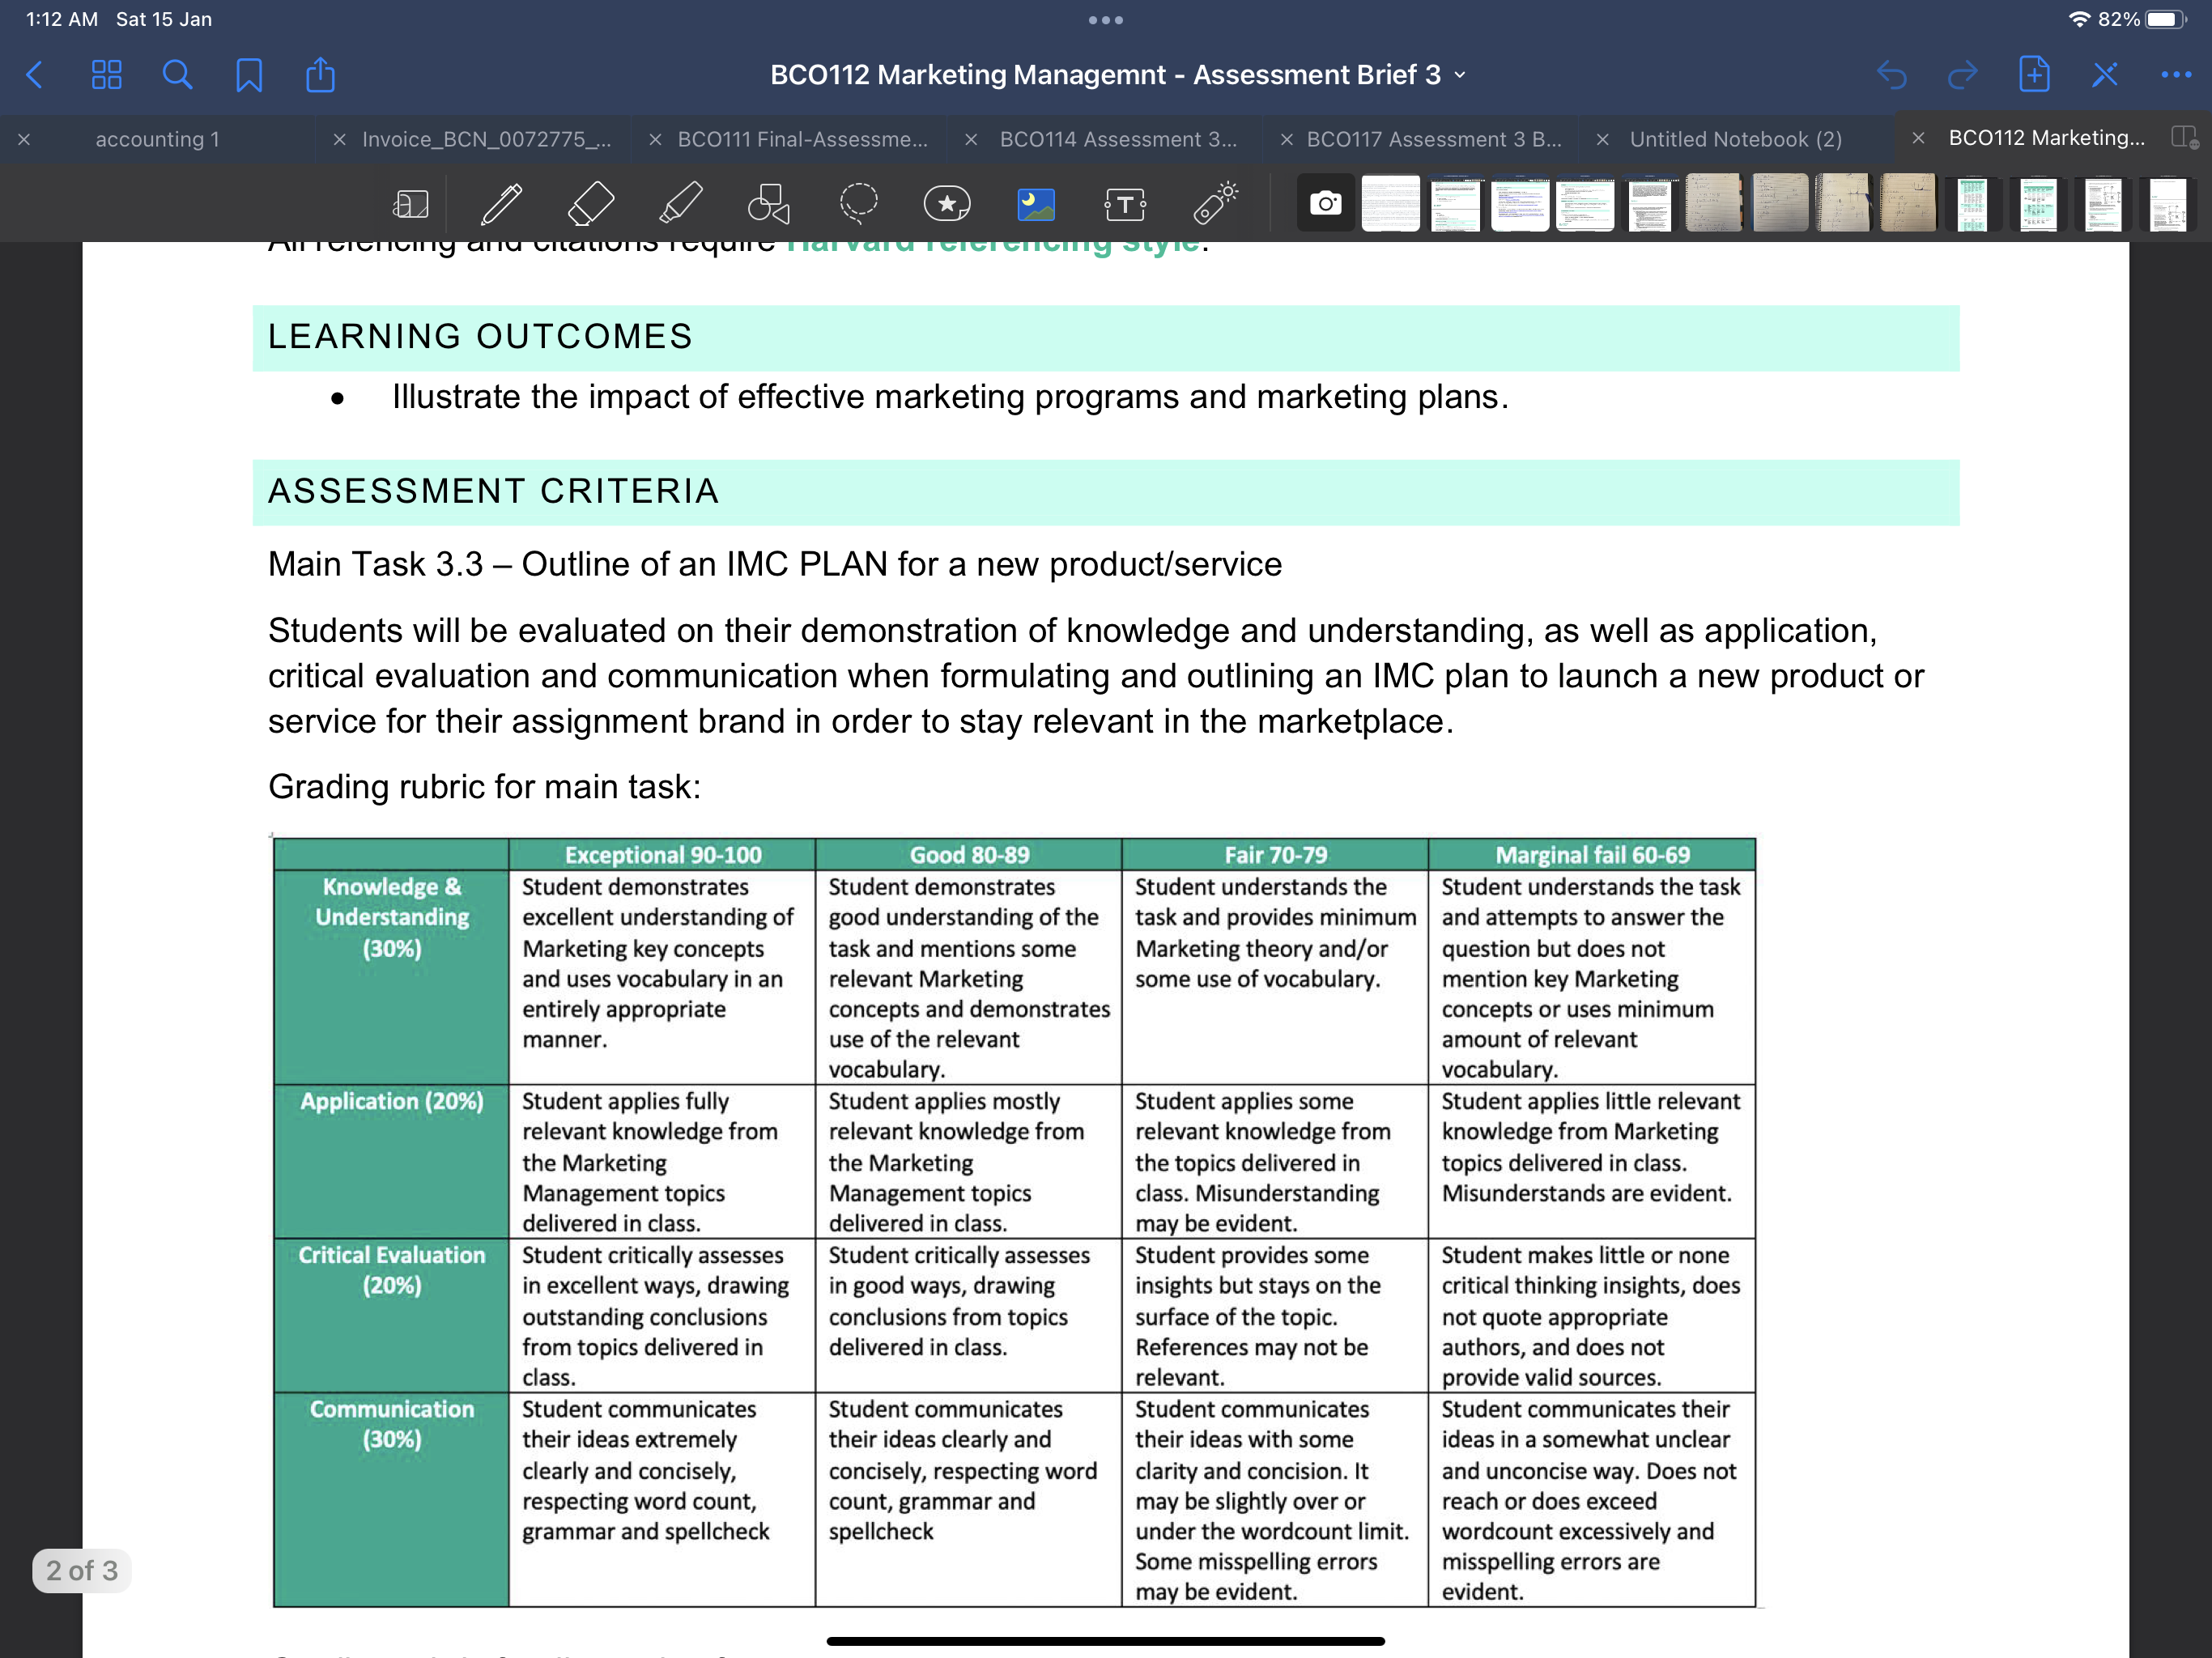Expand the document title dropdown chevron

pos(1461,75)
